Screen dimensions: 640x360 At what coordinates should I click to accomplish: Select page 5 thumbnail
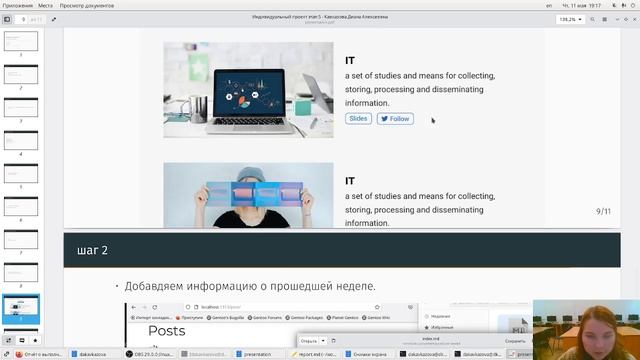(21, 173)
